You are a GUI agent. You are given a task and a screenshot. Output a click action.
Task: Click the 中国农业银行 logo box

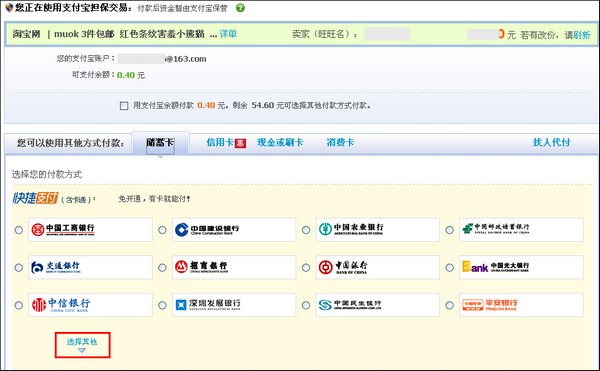377,229
